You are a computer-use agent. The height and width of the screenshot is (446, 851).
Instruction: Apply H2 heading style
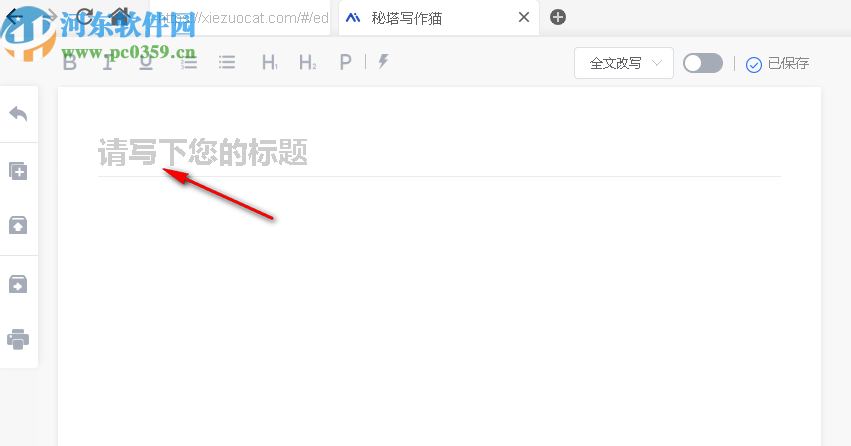point(308,62)
